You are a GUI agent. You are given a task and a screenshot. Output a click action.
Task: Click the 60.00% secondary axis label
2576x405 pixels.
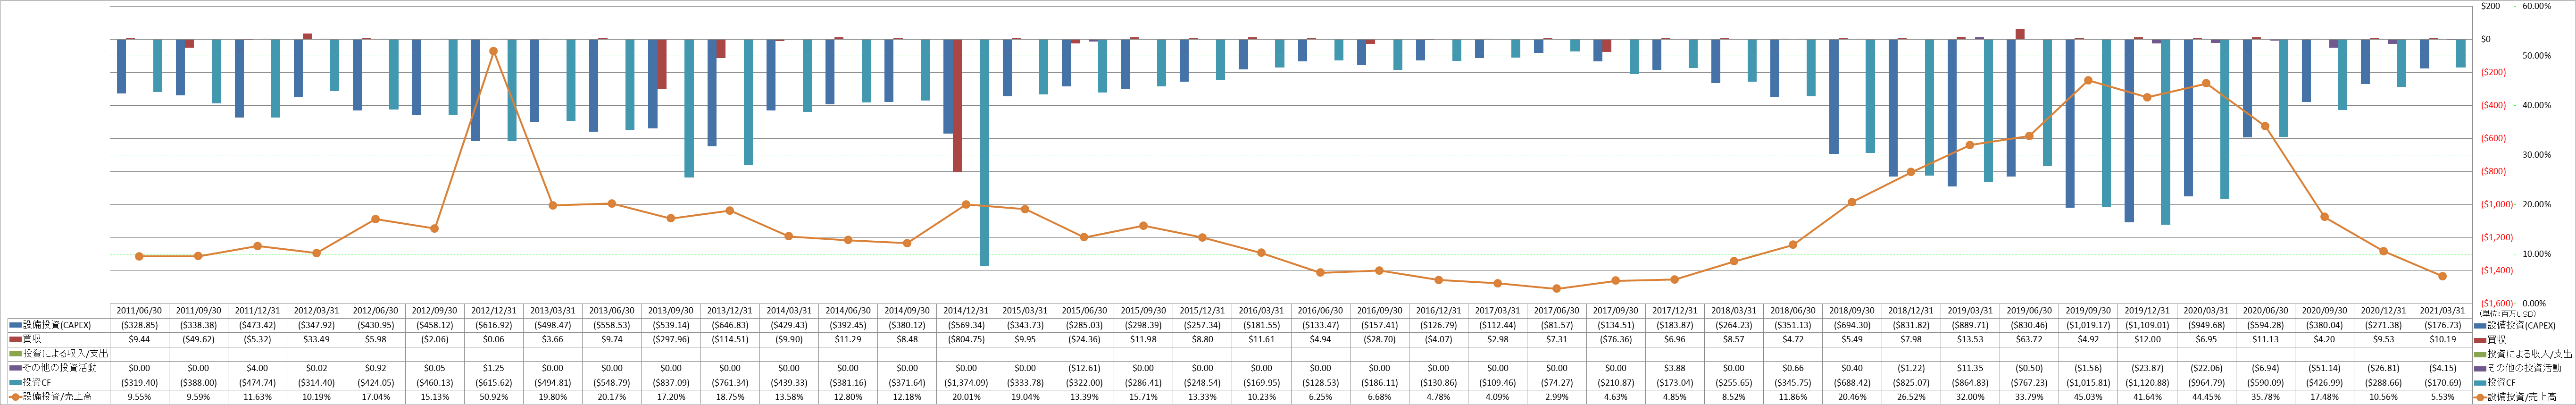pos(2536,6)
